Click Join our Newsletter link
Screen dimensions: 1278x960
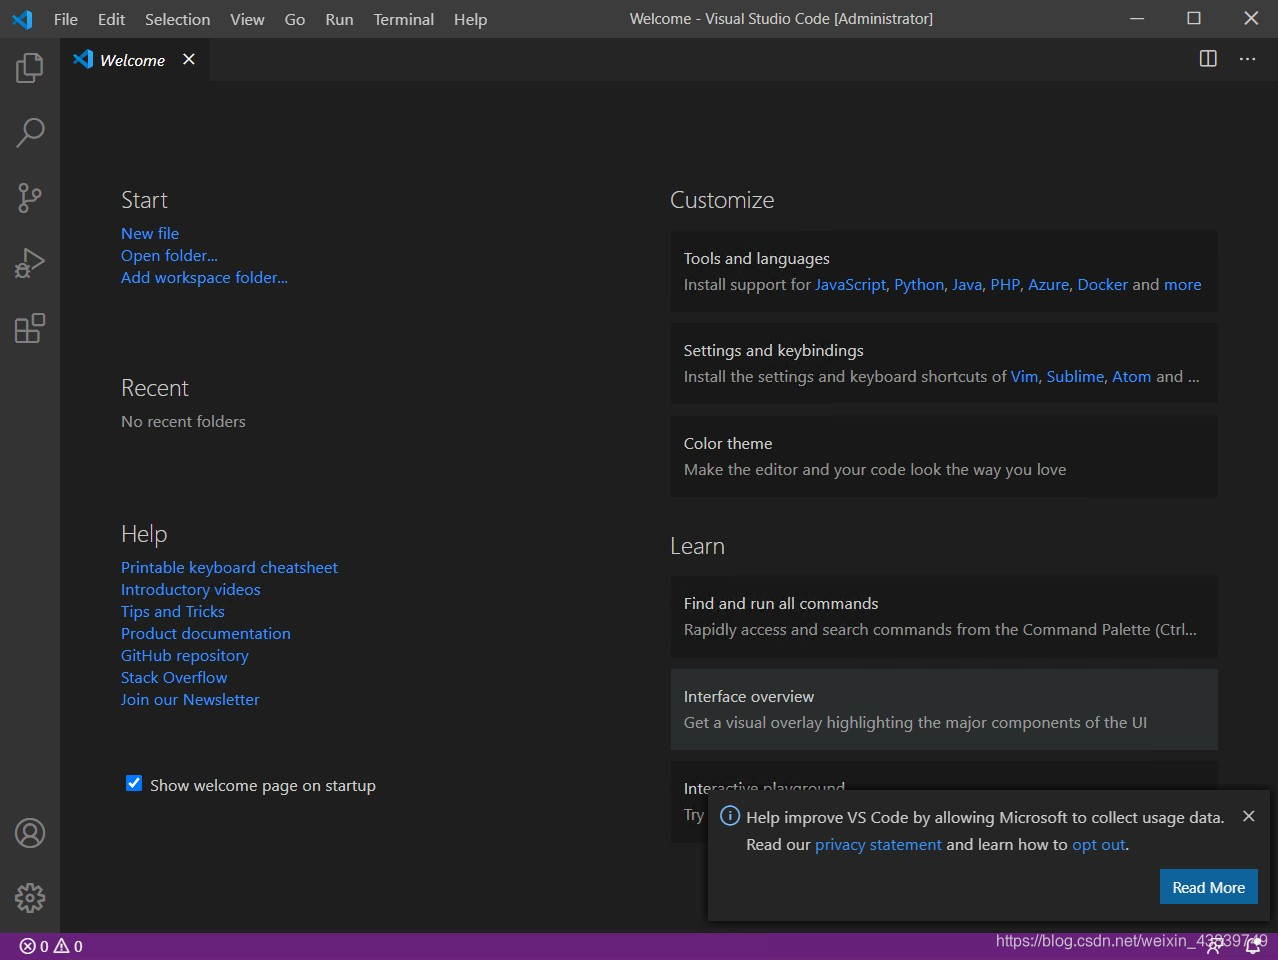(x=190, y=699)
